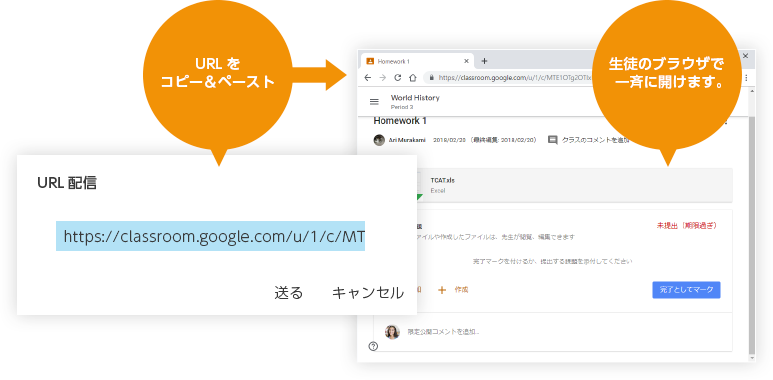Add a class comment via クラスのコメントを追加
This screenshot has width=773, height=380.
pyautogui.click(x=596, y=140)
